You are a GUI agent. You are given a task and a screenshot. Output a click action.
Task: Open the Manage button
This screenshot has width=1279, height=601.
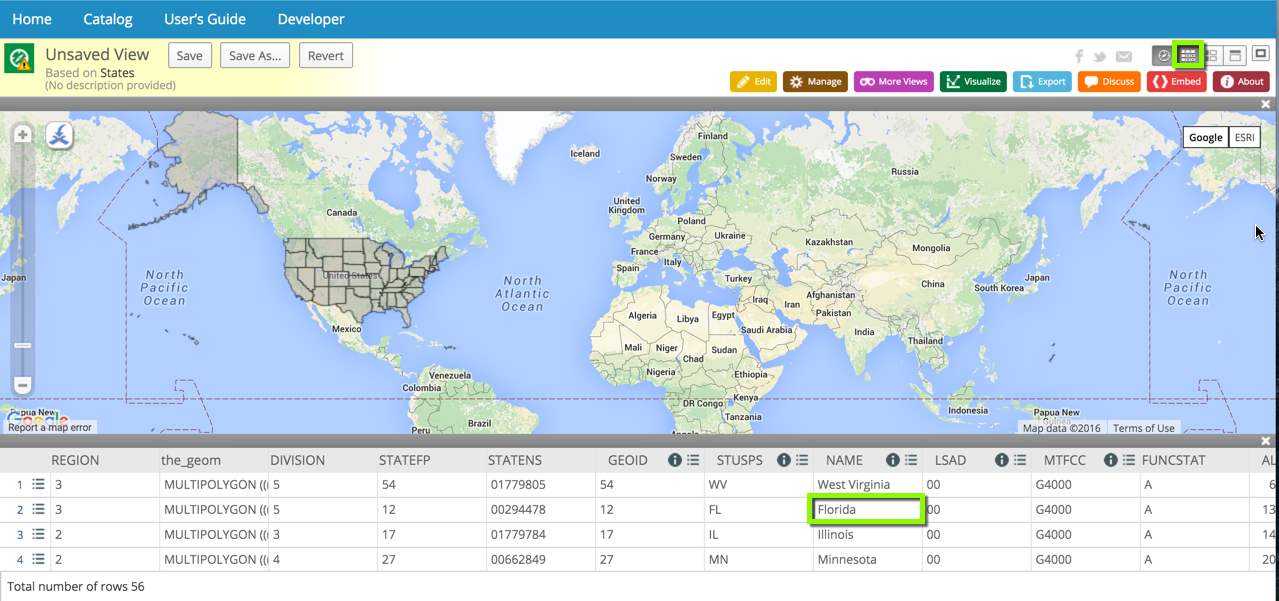coord(816,82)
